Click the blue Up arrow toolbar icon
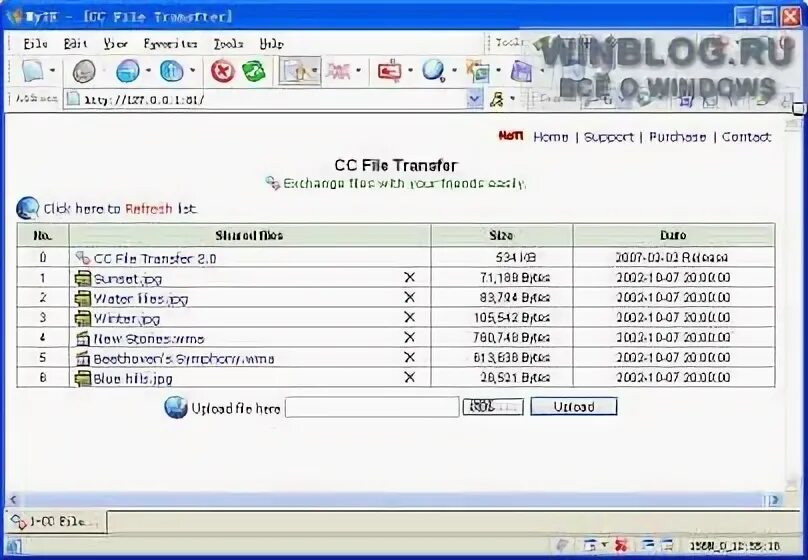The width and height of the screenshot is (808, 560). (x=171, y=71)
